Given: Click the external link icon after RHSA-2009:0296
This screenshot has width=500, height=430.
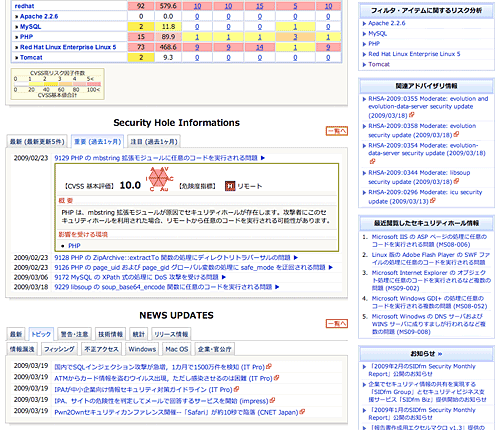Looking at the screenshot, I should tap(433, 201).
